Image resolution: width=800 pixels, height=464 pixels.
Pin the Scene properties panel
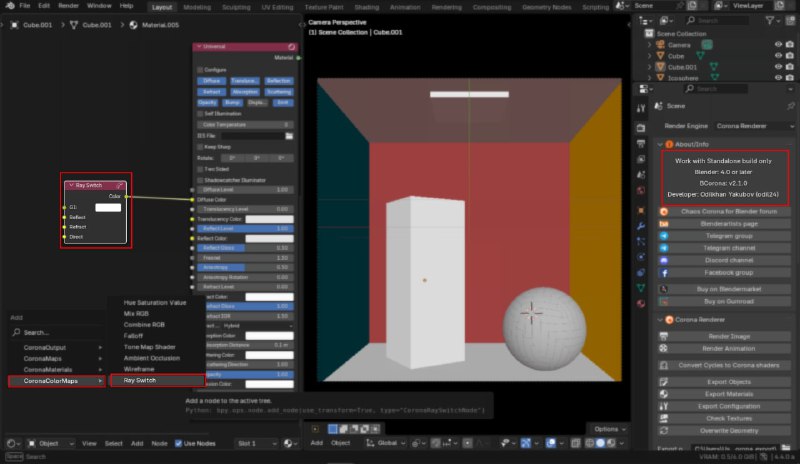pyautogui.click(x=790, y=106)
